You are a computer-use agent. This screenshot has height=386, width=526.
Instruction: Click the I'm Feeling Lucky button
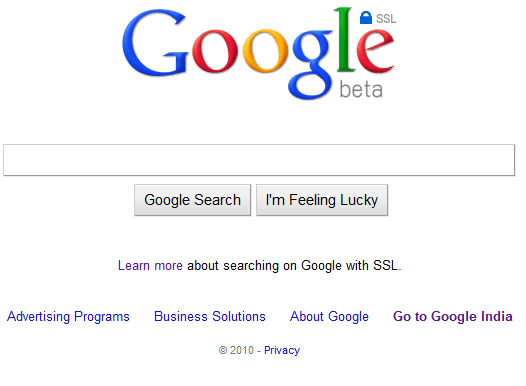coord(322,200)
